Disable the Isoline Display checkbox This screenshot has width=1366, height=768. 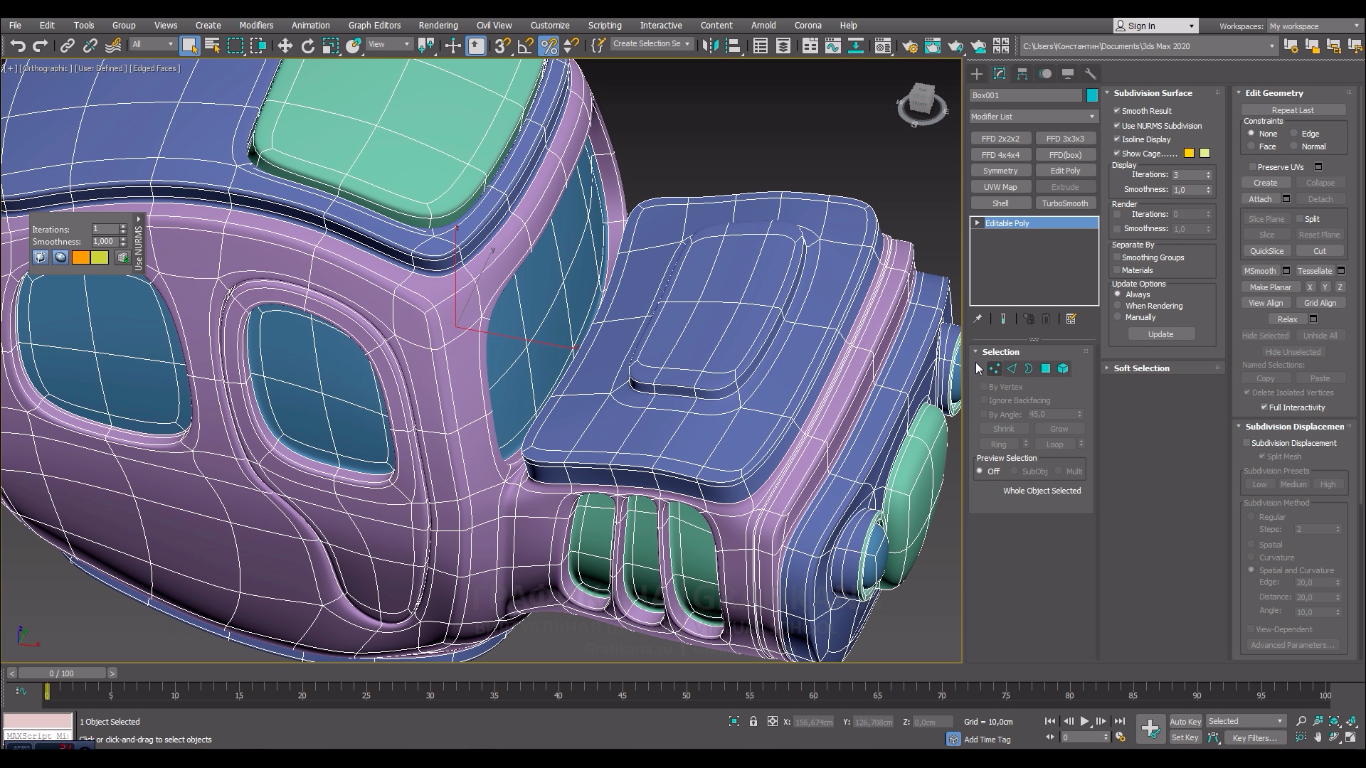point(1117,139)
